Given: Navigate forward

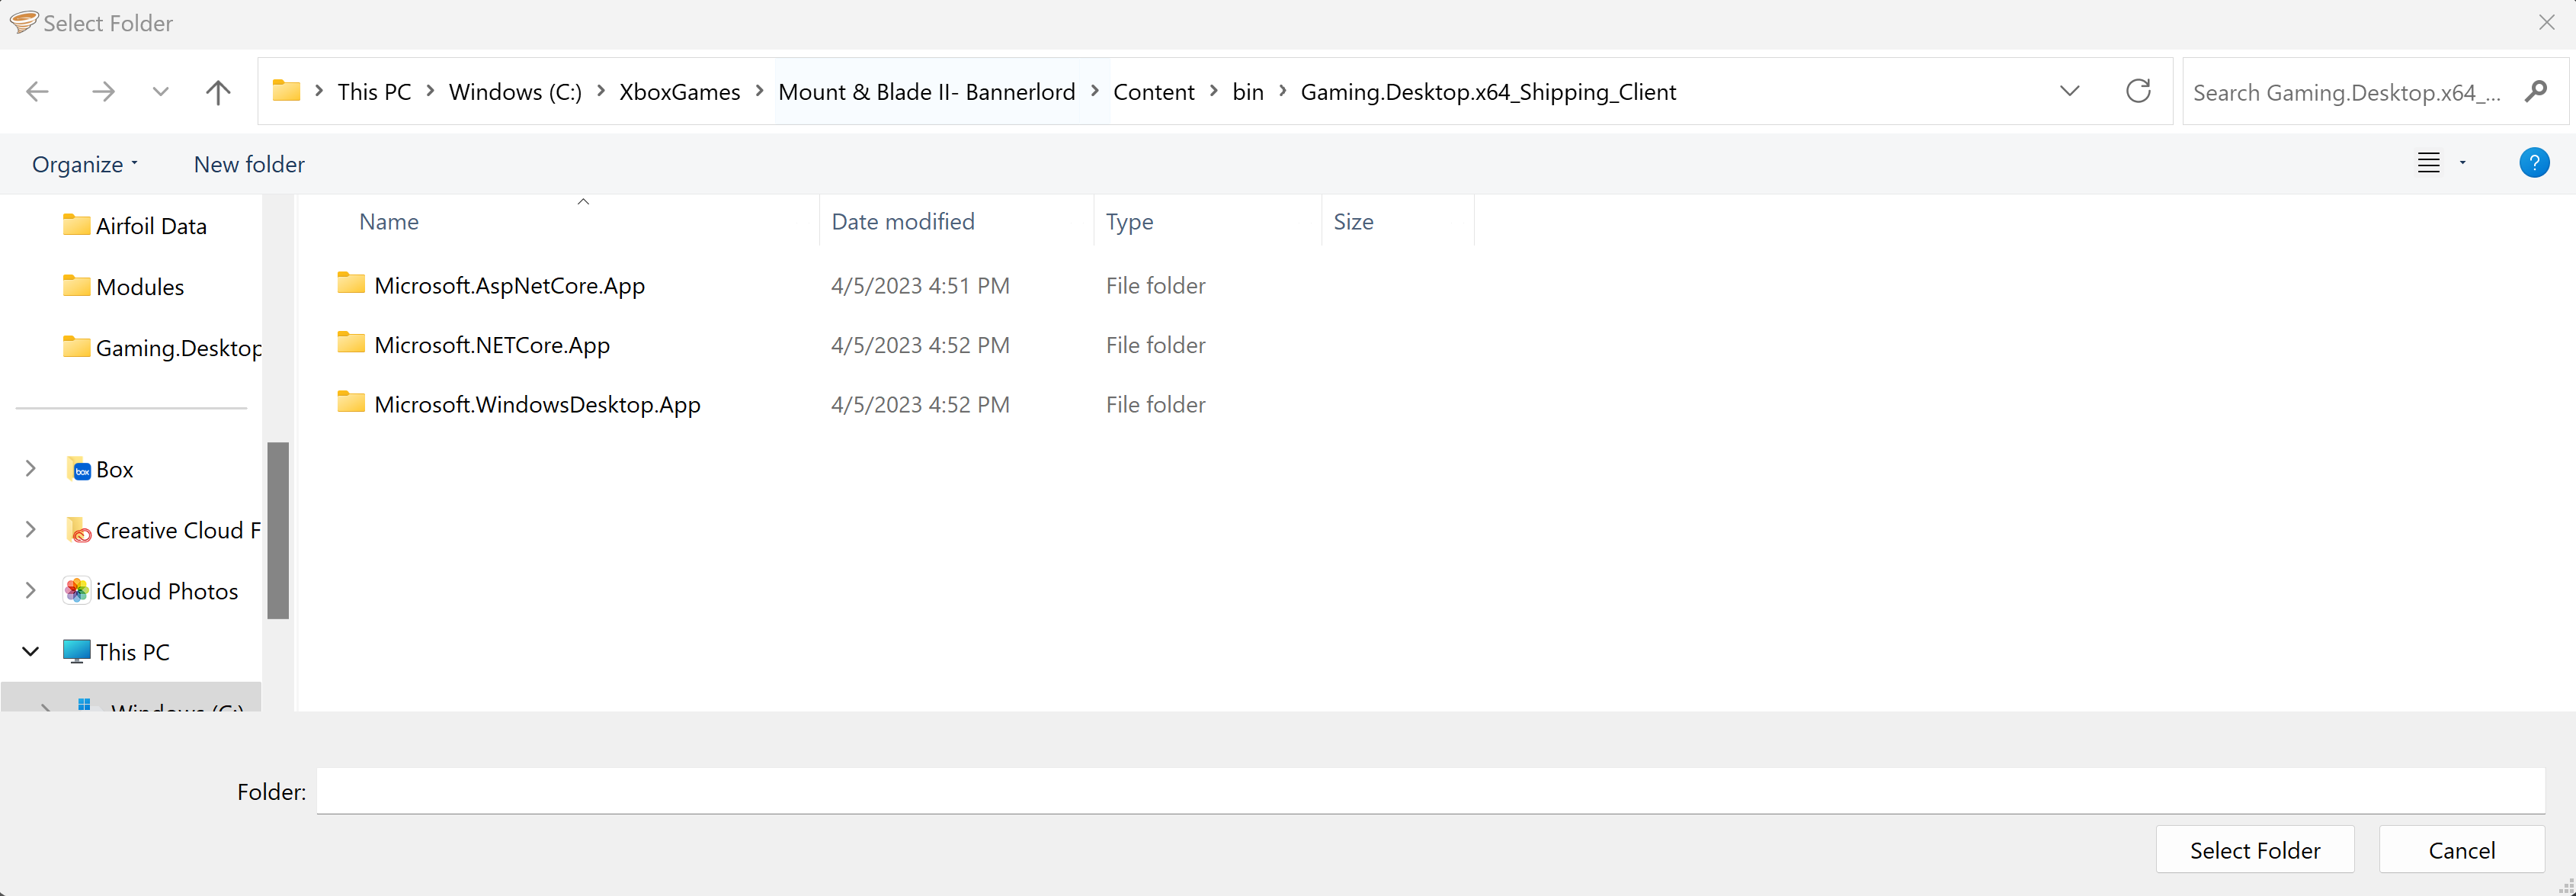Looking at the screenshot, I should tap(103, 91).
